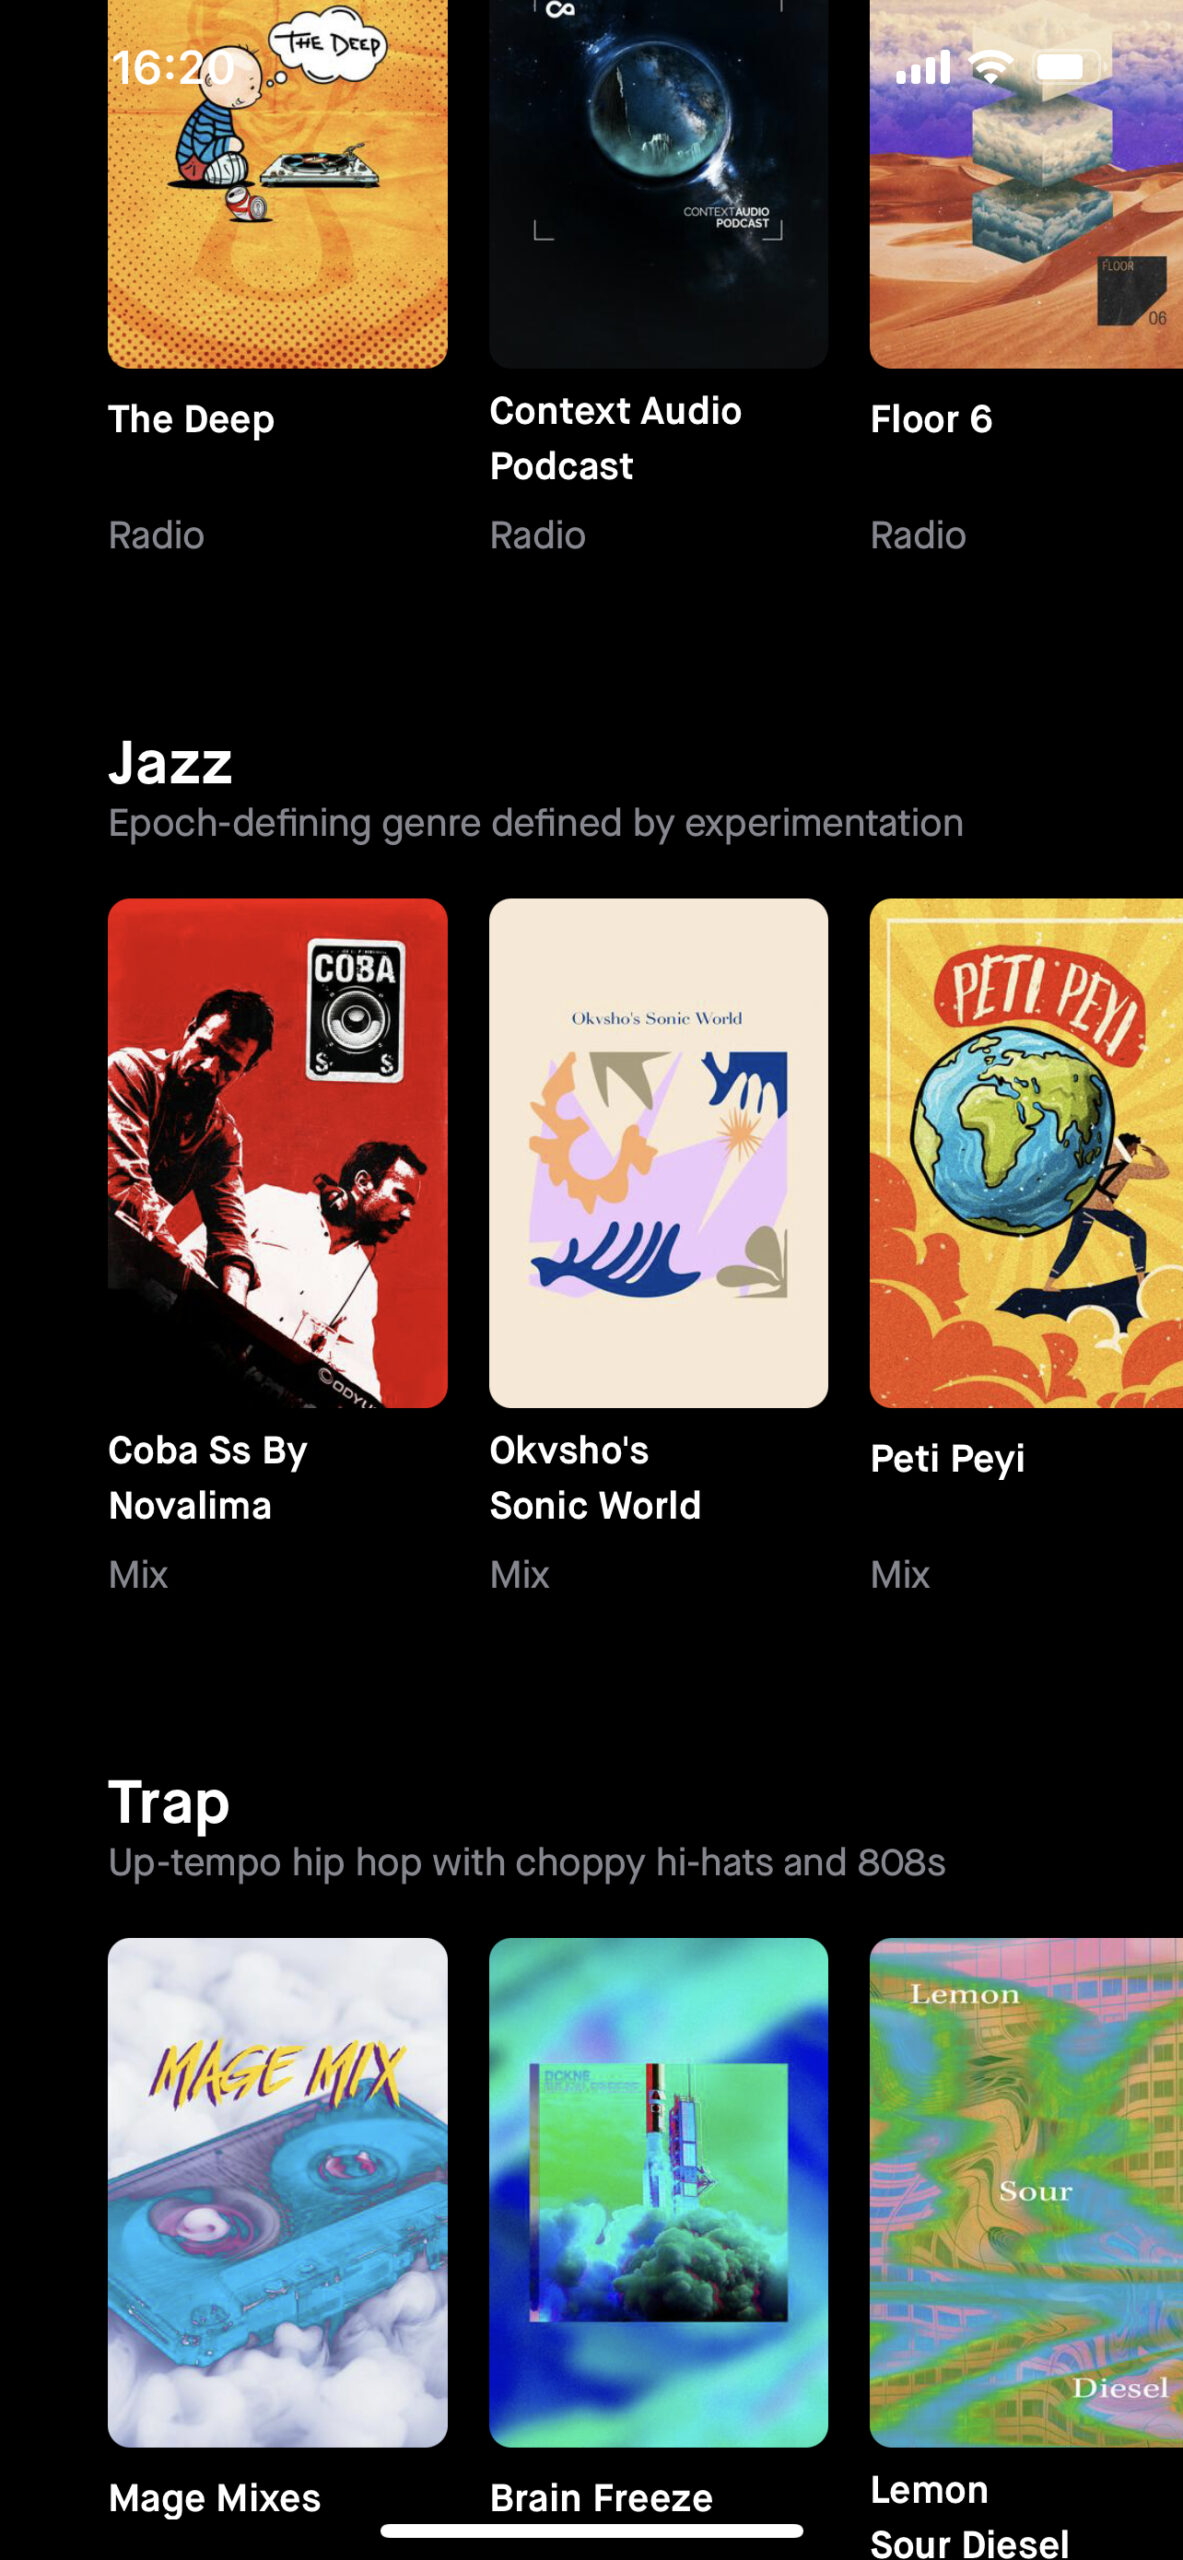Tap the Okvsho's Sonic World title text

(x=595, y=1478)
